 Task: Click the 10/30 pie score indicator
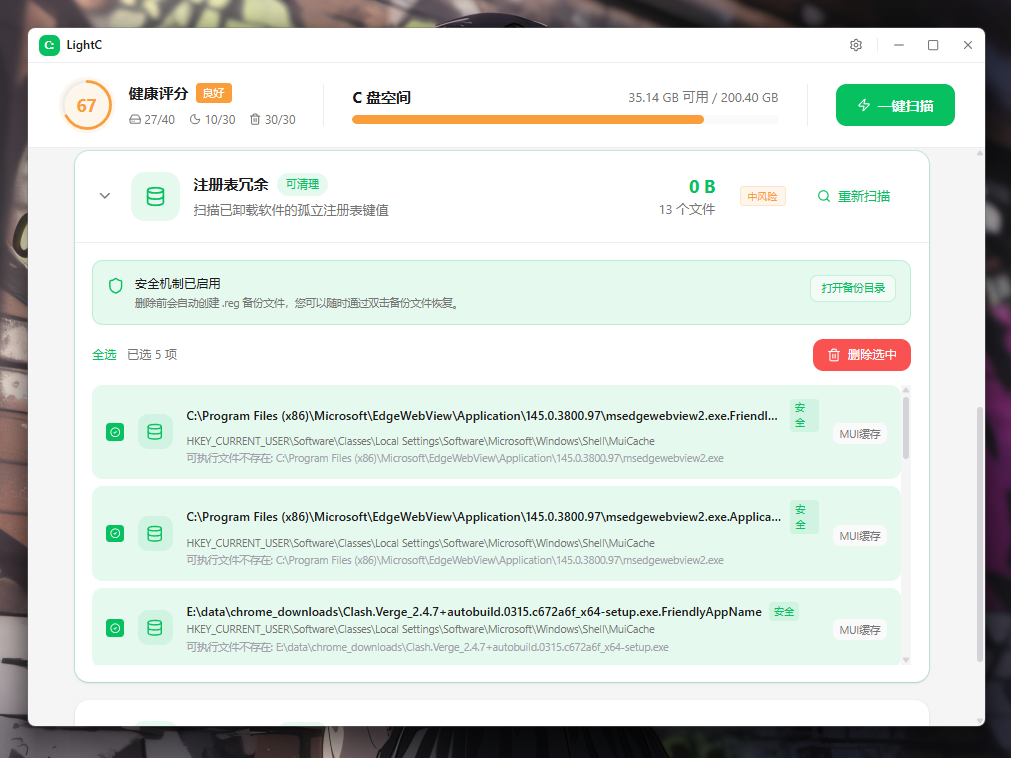(x=212, y=120)
